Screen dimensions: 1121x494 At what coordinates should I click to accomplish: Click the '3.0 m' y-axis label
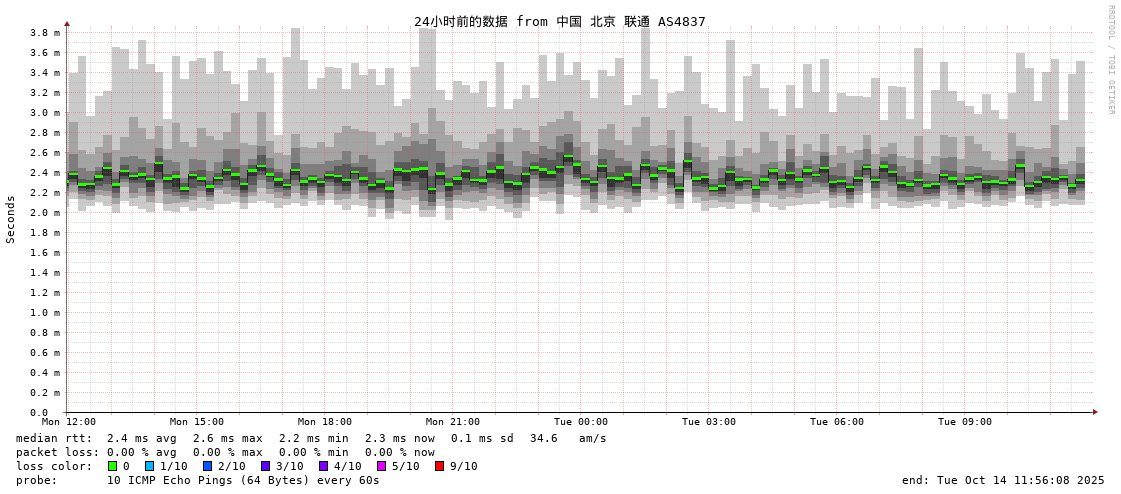45,113
